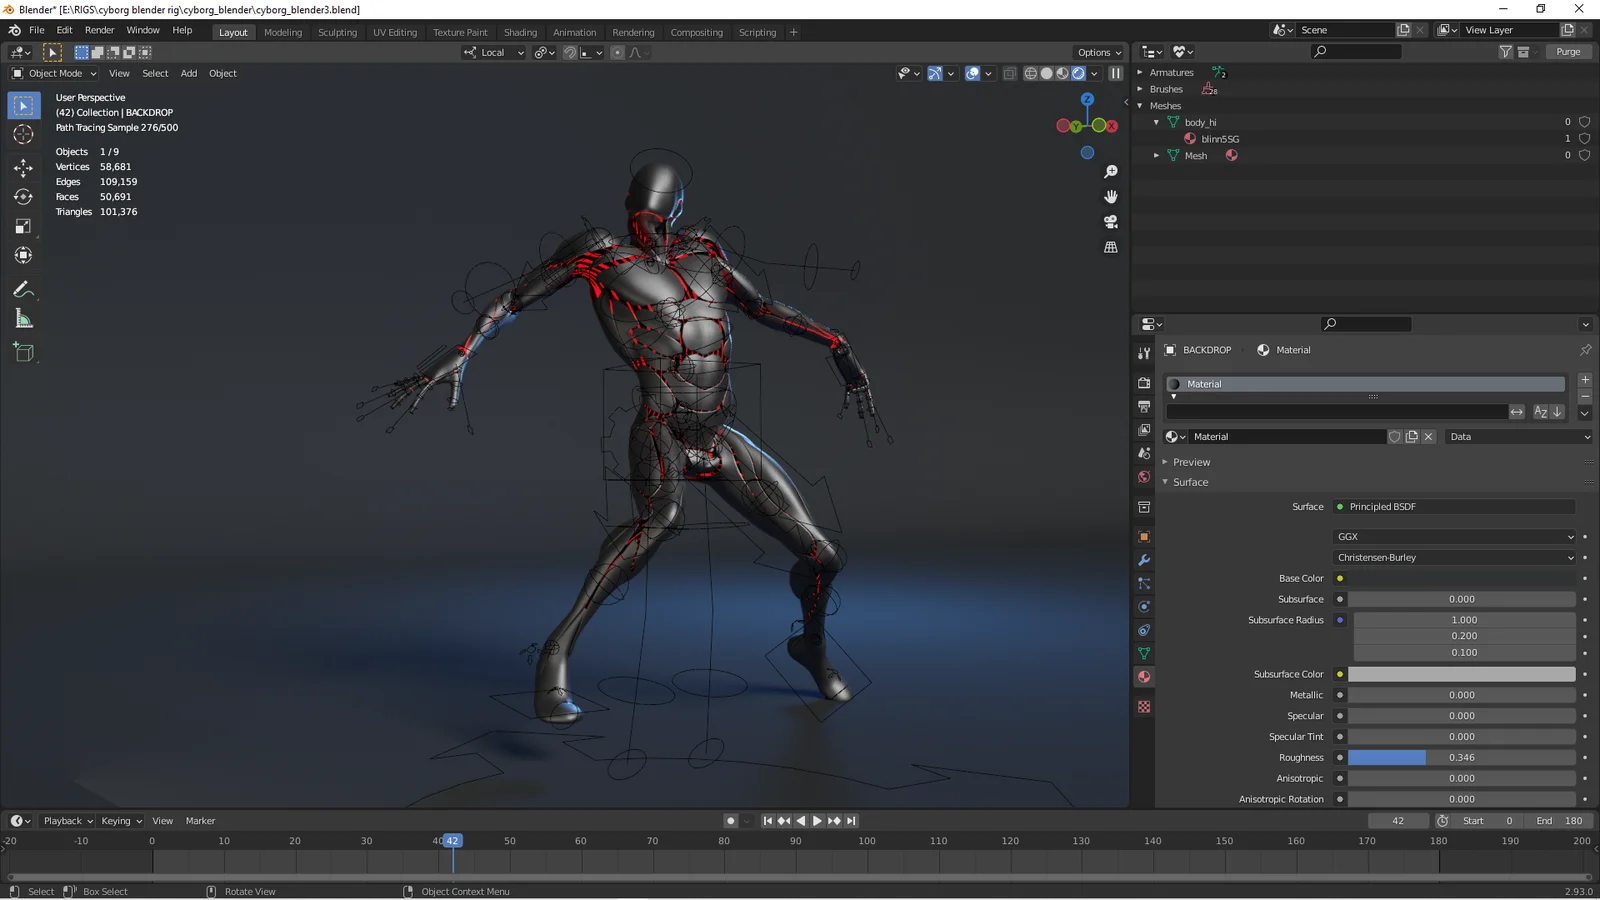Activate the Move tool

pyautogui.click(x=23, y=168)
